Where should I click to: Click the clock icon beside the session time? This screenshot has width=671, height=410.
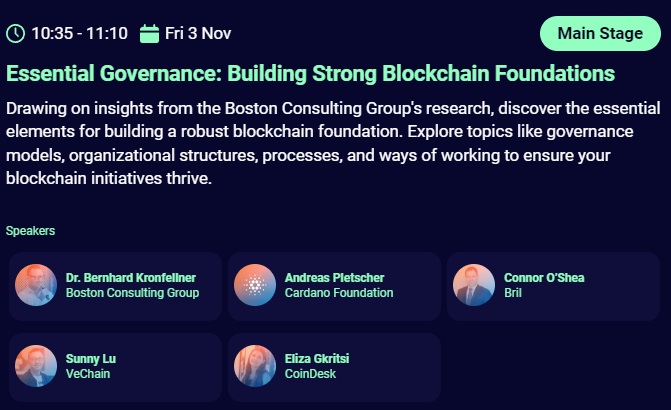pyautogui.click(x=16, y=34)
